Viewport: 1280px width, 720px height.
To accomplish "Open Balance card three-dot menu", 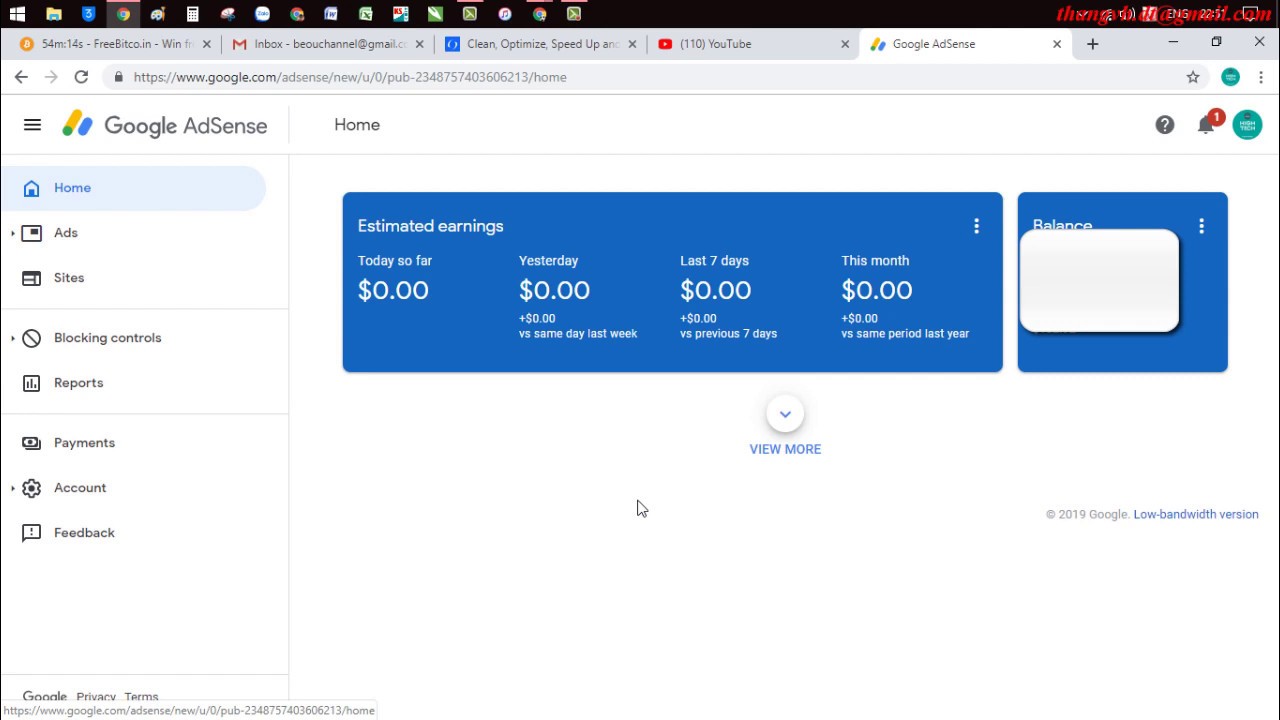I will click(x=1201, y=226).
